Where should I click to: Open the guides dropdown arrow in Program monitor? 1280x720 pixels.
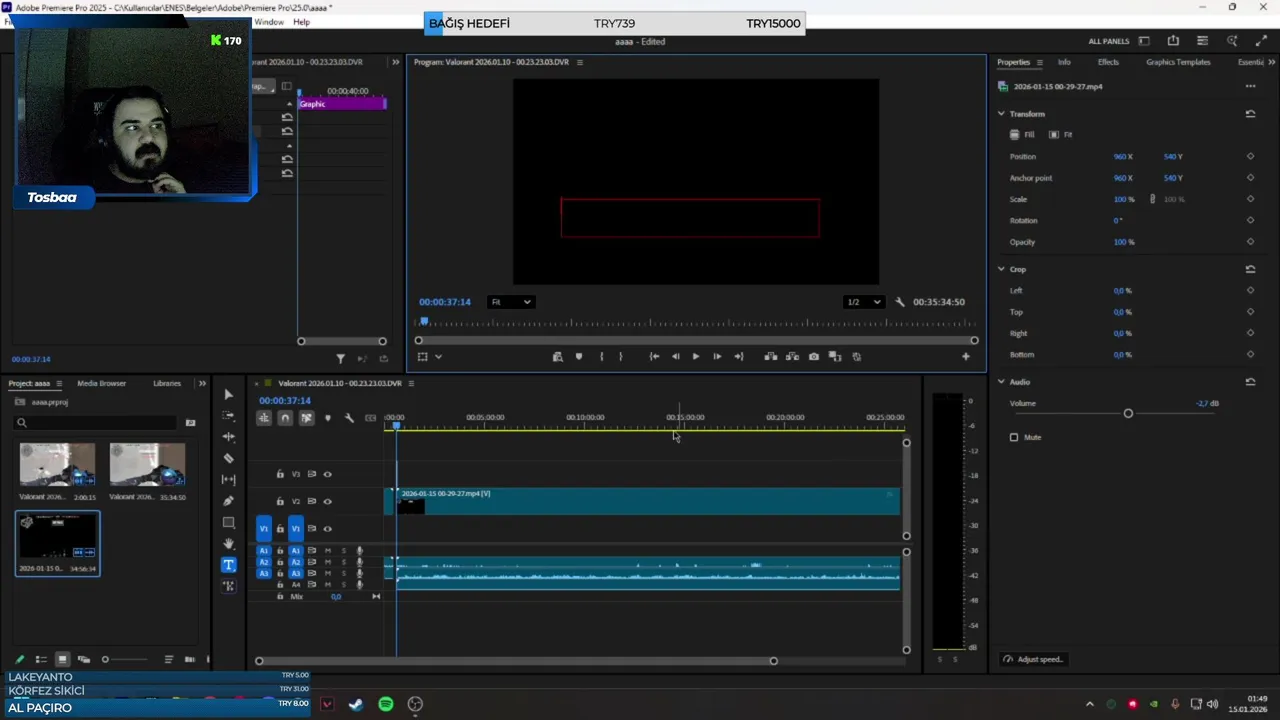[438, 357]
